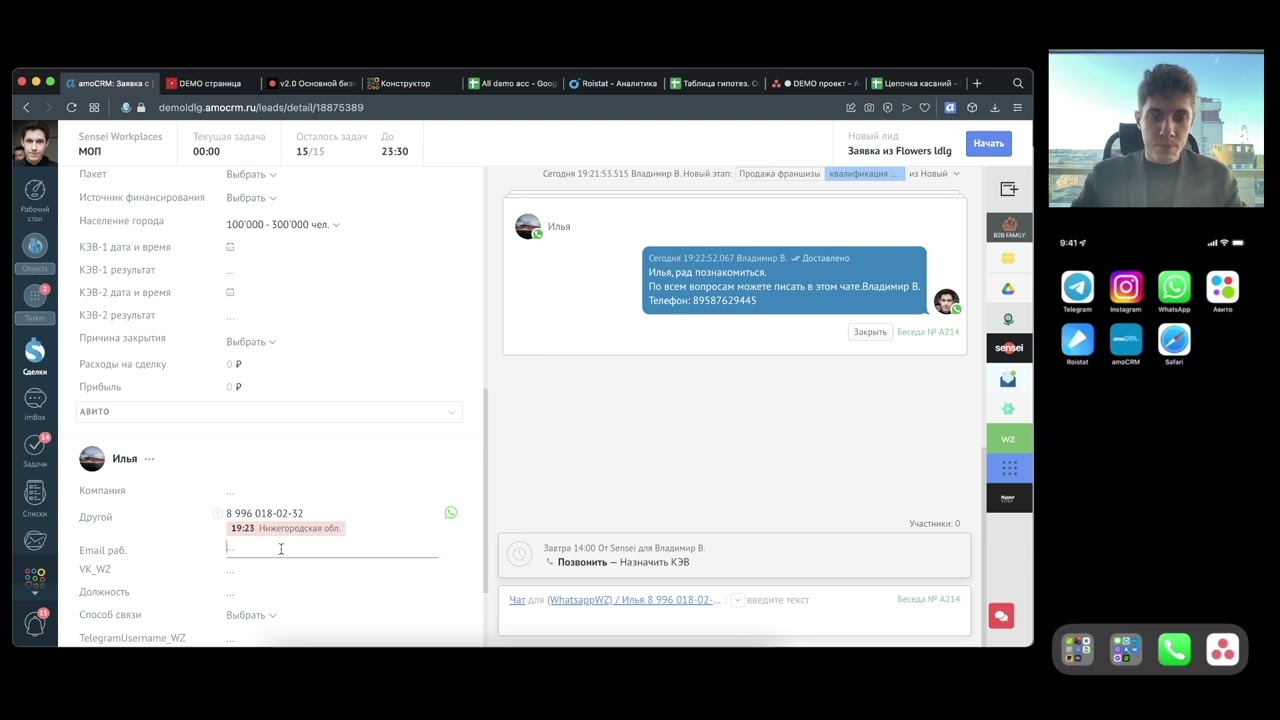Open Google Drive widget icon
This screenshot has height=720, width=1280.
coord(1009,289)
